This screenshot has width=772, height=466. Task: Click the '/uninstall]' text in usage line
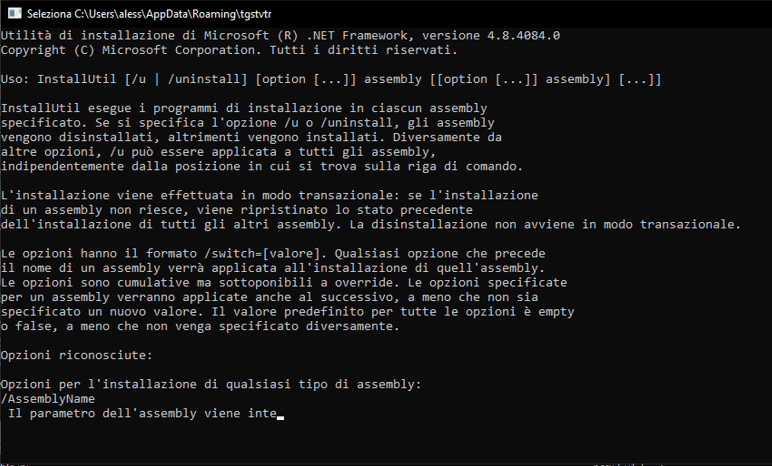tap(207, 79)
